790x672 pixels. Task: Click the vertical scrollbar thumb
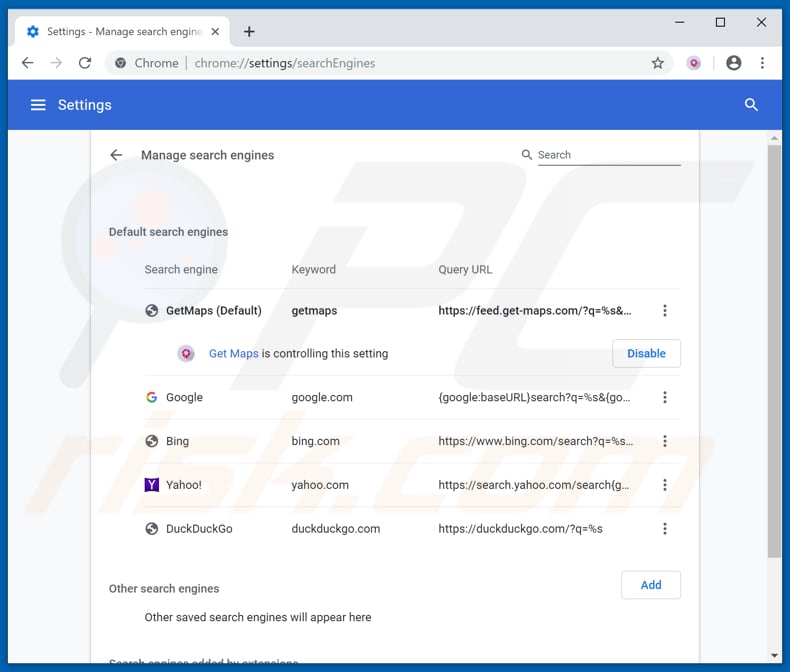tap(774, 351)
